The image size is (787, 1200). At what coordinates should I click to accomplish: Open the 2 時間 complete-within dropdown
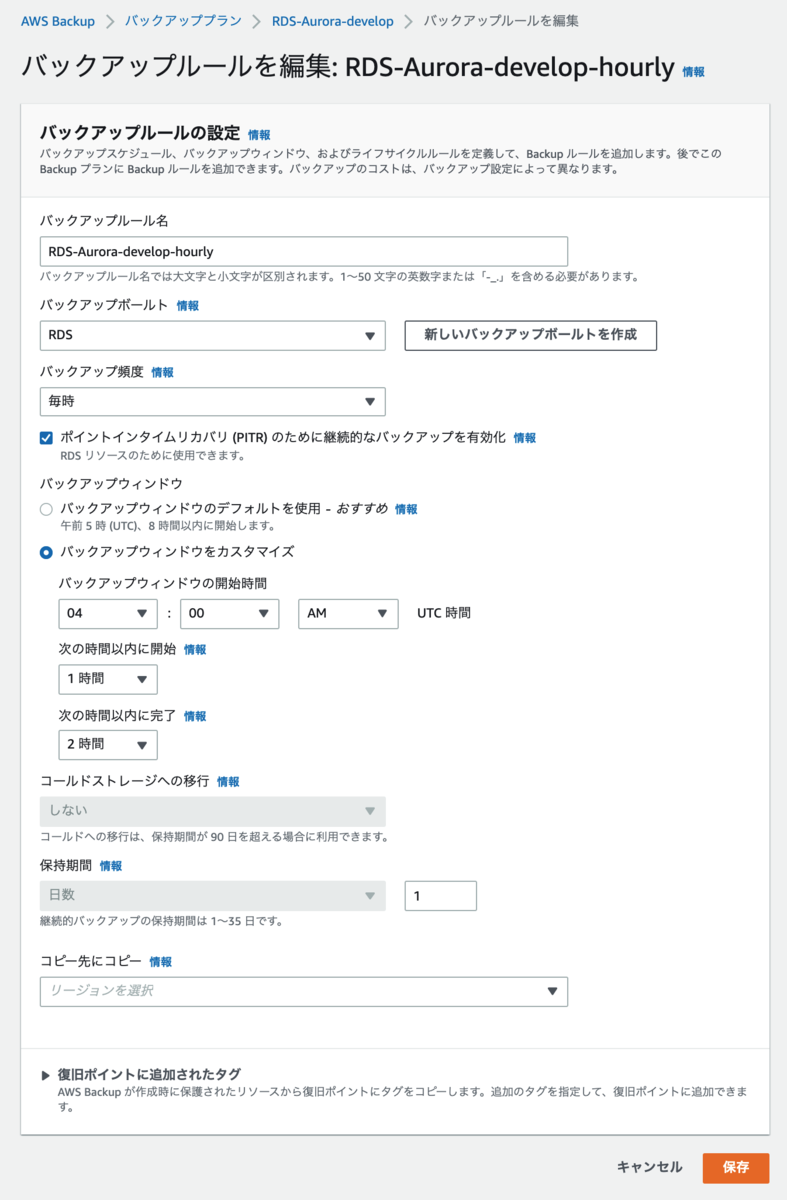pyautogui.click(x=108, y=745)
